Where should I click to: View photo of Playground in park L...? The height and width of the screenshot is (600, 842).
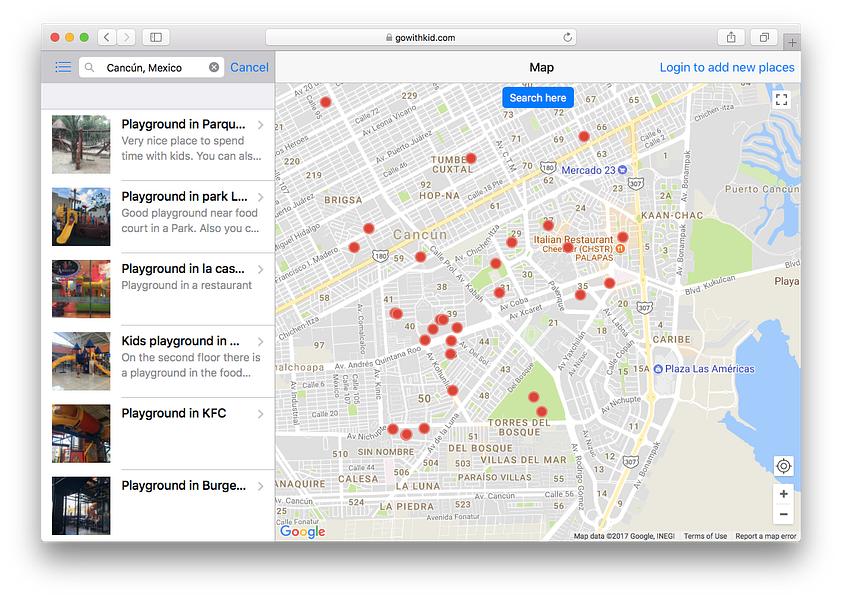click(81, 216)
